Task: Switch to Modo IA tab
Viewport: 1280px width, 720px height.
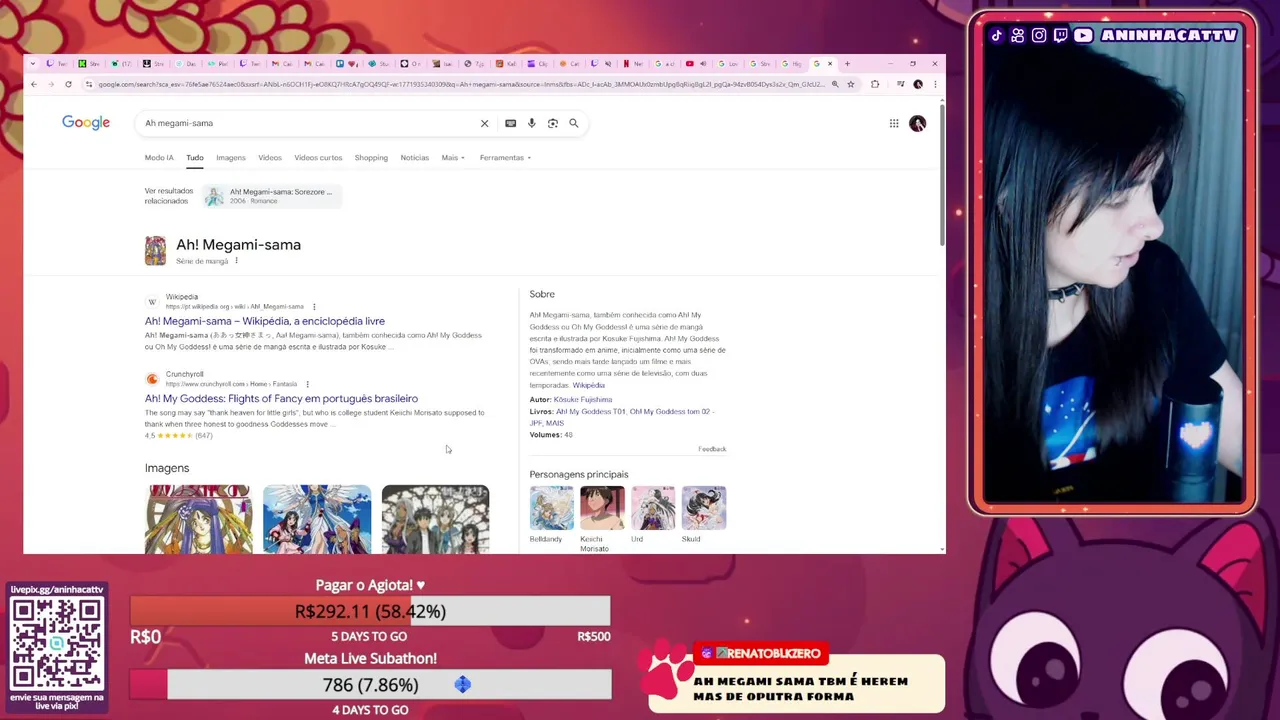Action: click(x=159, y=158)
